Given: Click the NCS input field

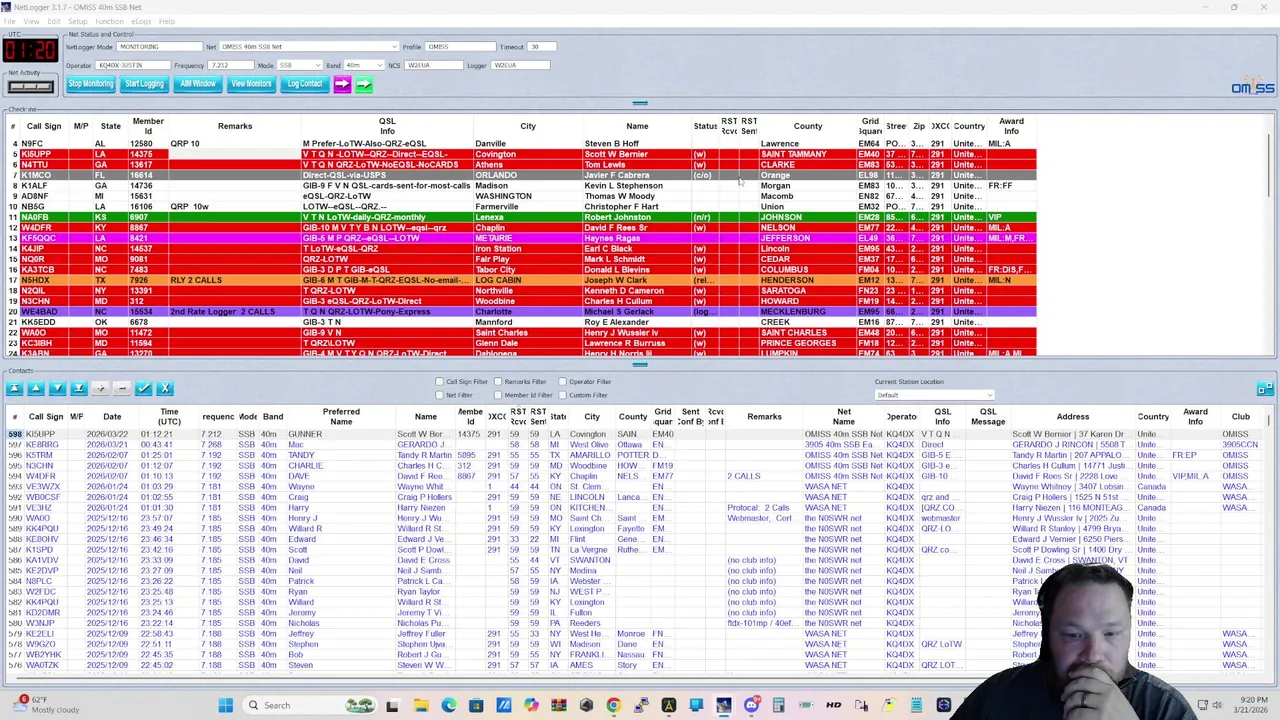Looking at the screenshot, I should [x=433, y=65].
